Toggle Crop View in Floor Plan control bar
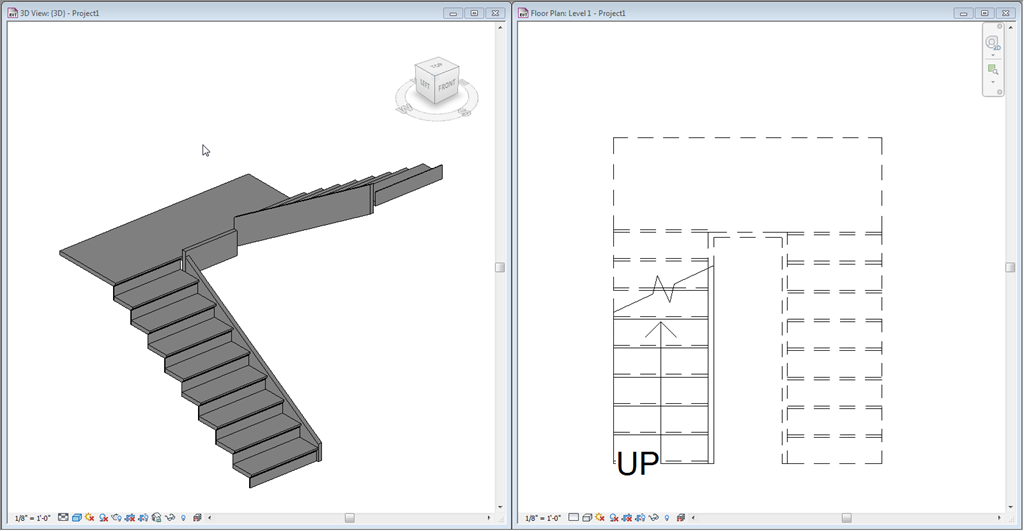The image size is (1024, 531). pos(627,517)
